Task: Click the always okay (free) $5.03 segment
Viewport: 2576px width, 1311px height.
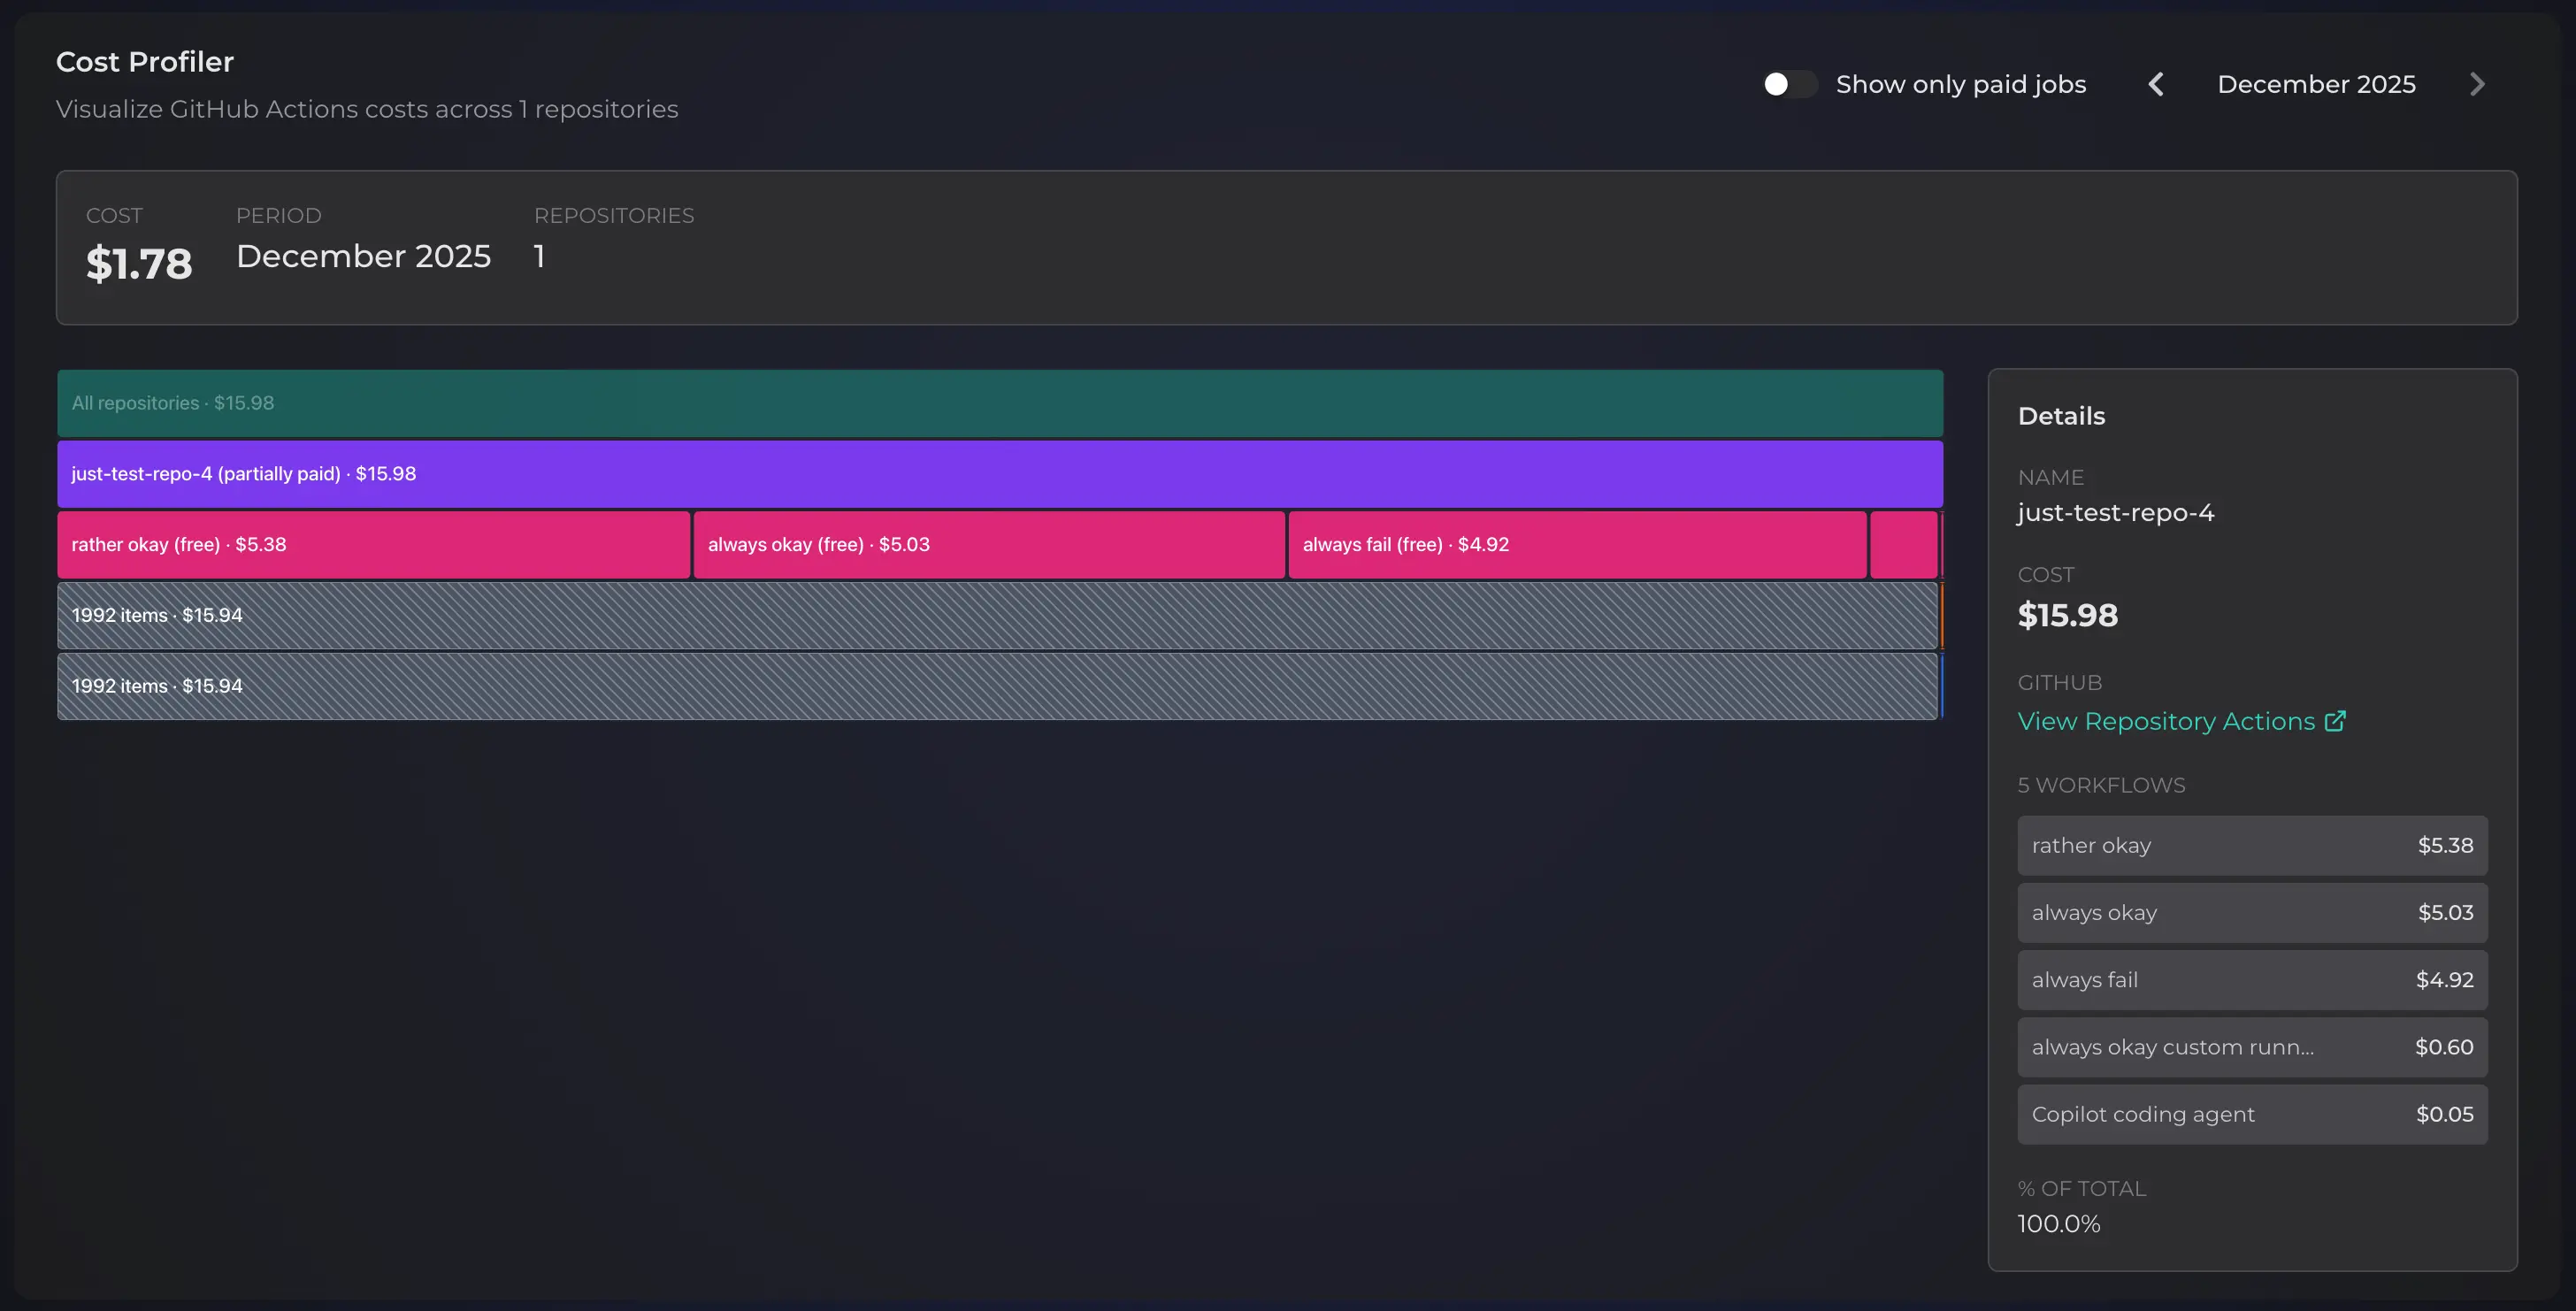Action: [x=987, y=544]
